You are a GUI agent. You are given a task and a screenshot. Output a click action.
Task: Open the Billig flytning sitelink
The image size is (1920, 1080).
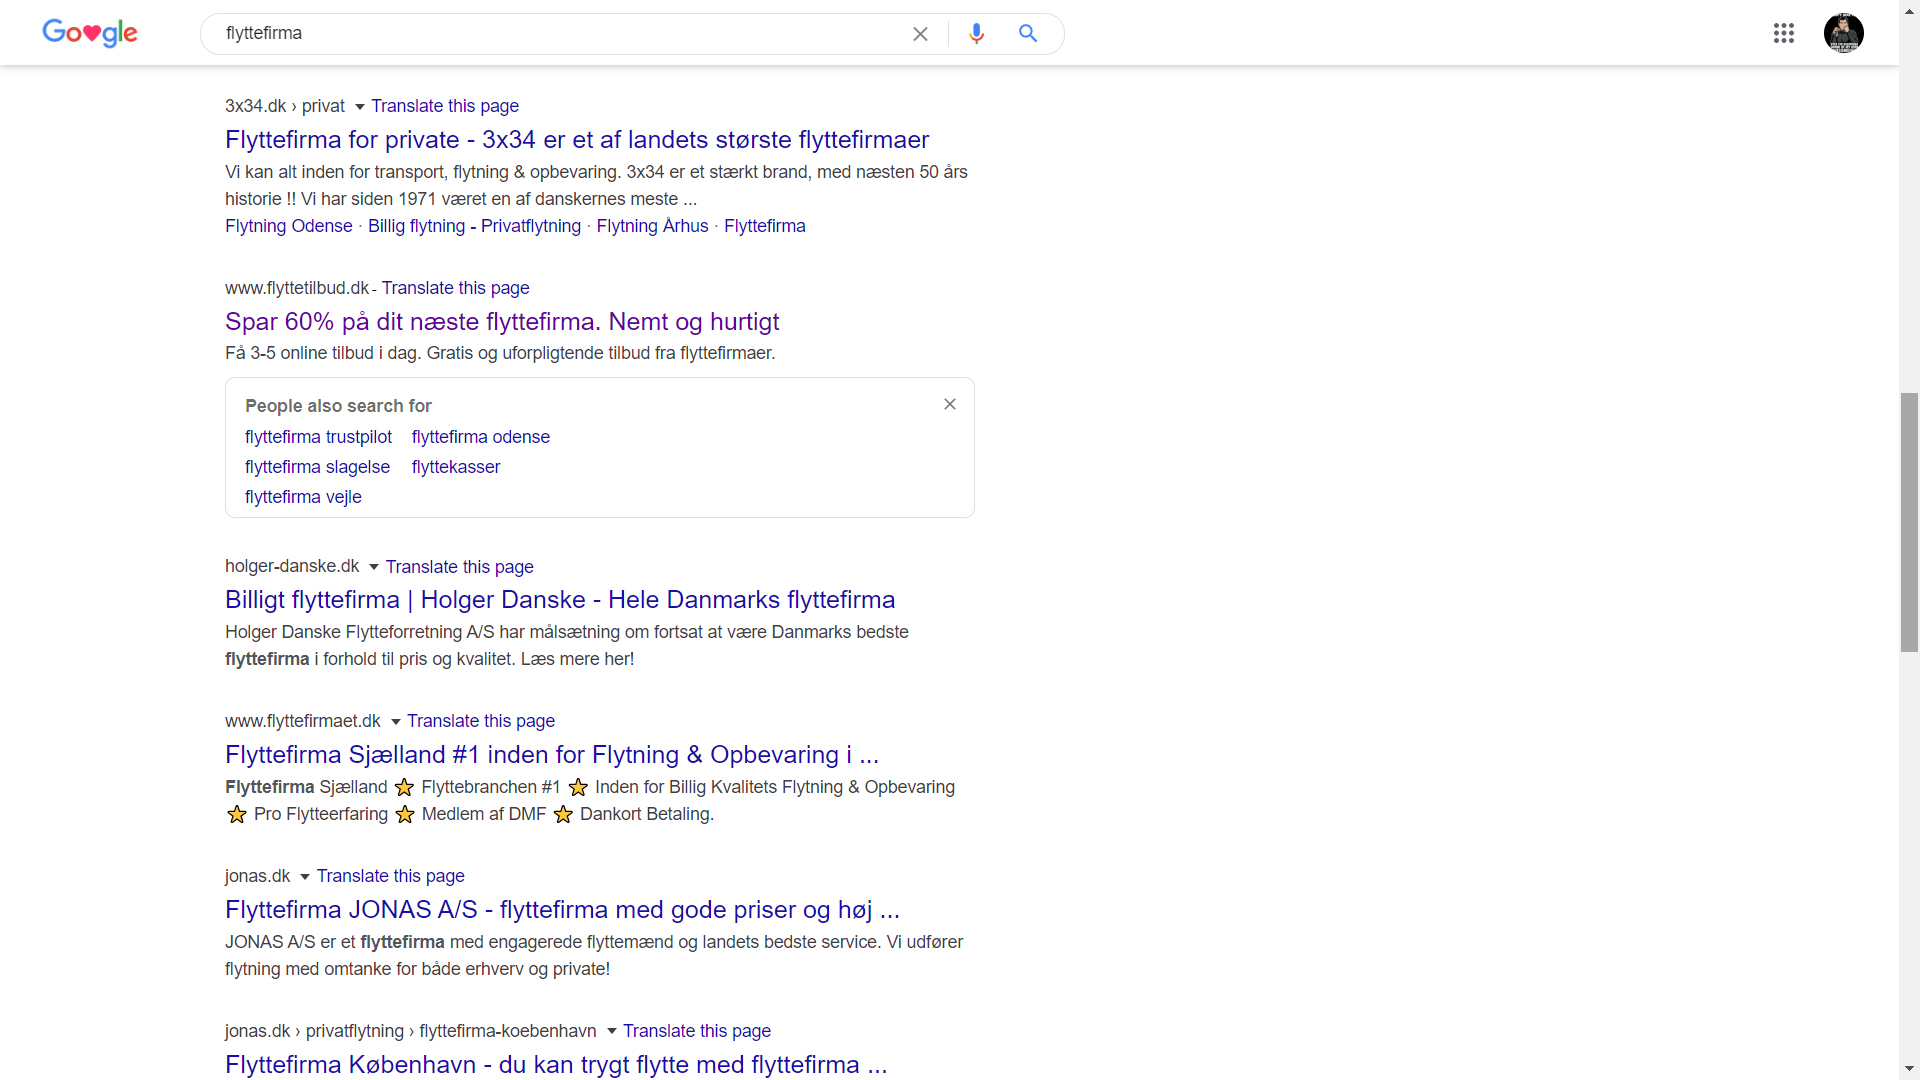(416, 226)
